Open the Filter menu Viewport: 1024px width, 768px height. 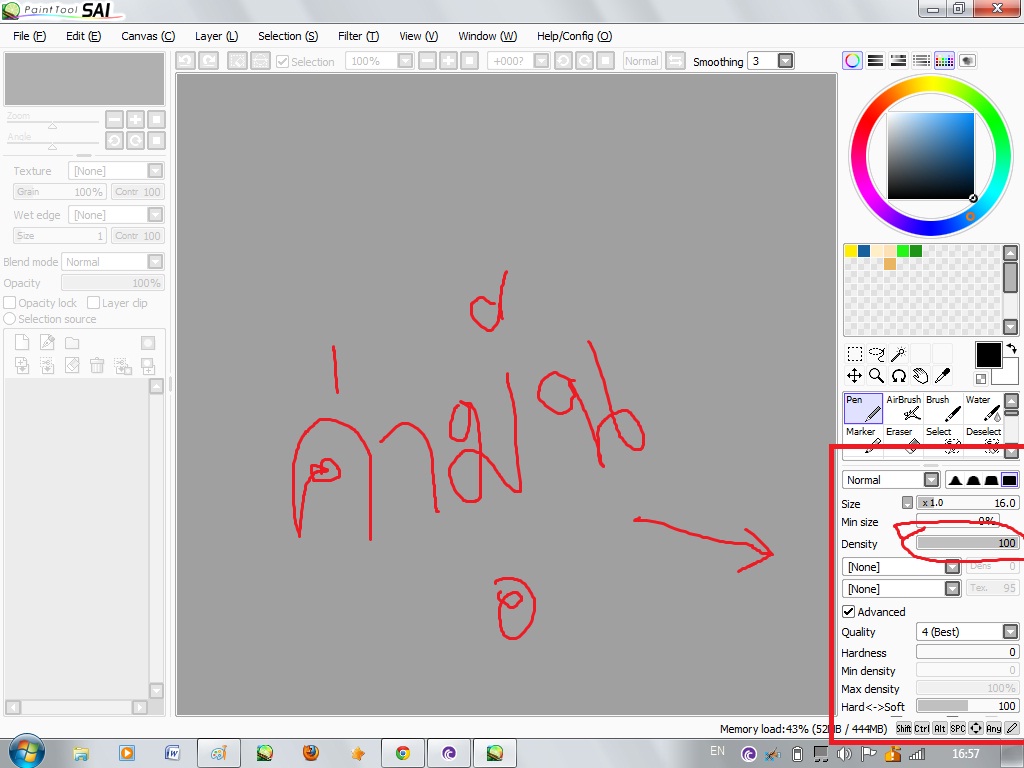tap(358, 36)
